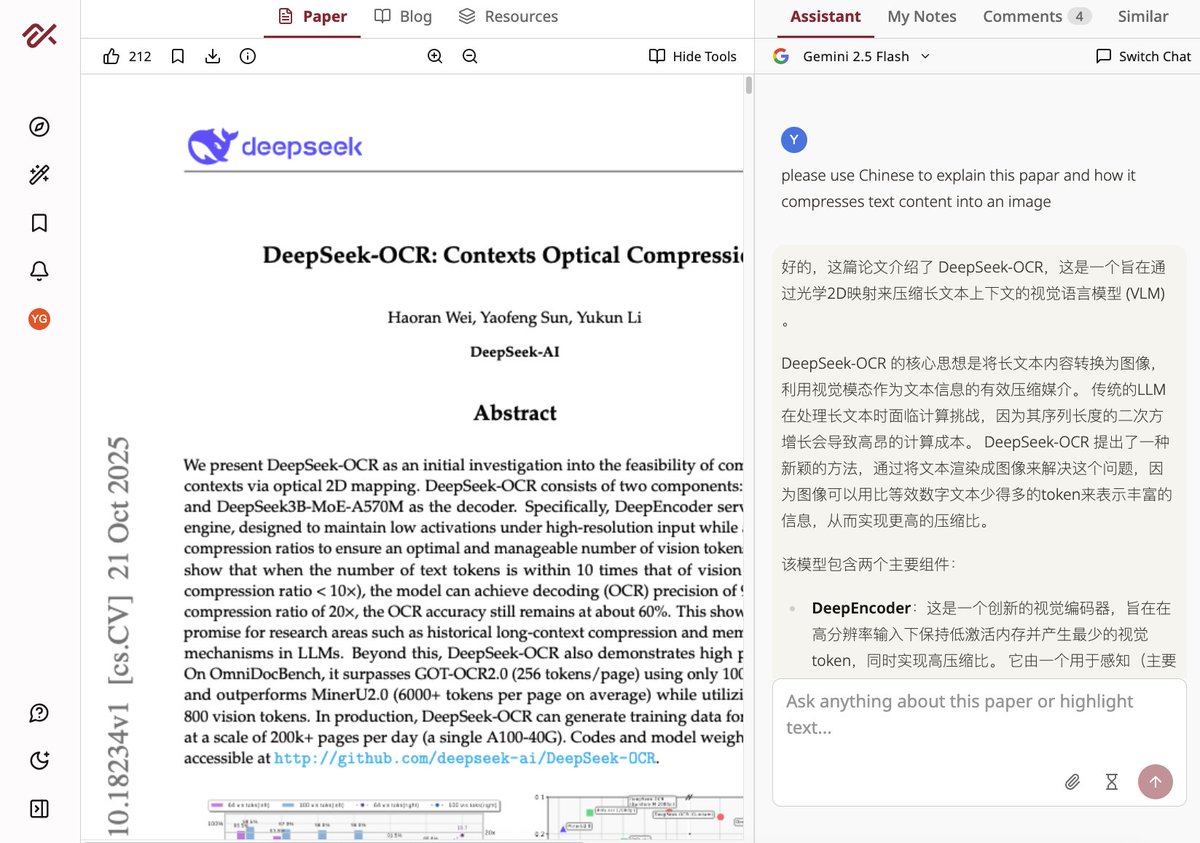Image resolution: width=1200 pixels, height=843 pixels.
Task: Open the Comments tab
Action: [1037, 17]
